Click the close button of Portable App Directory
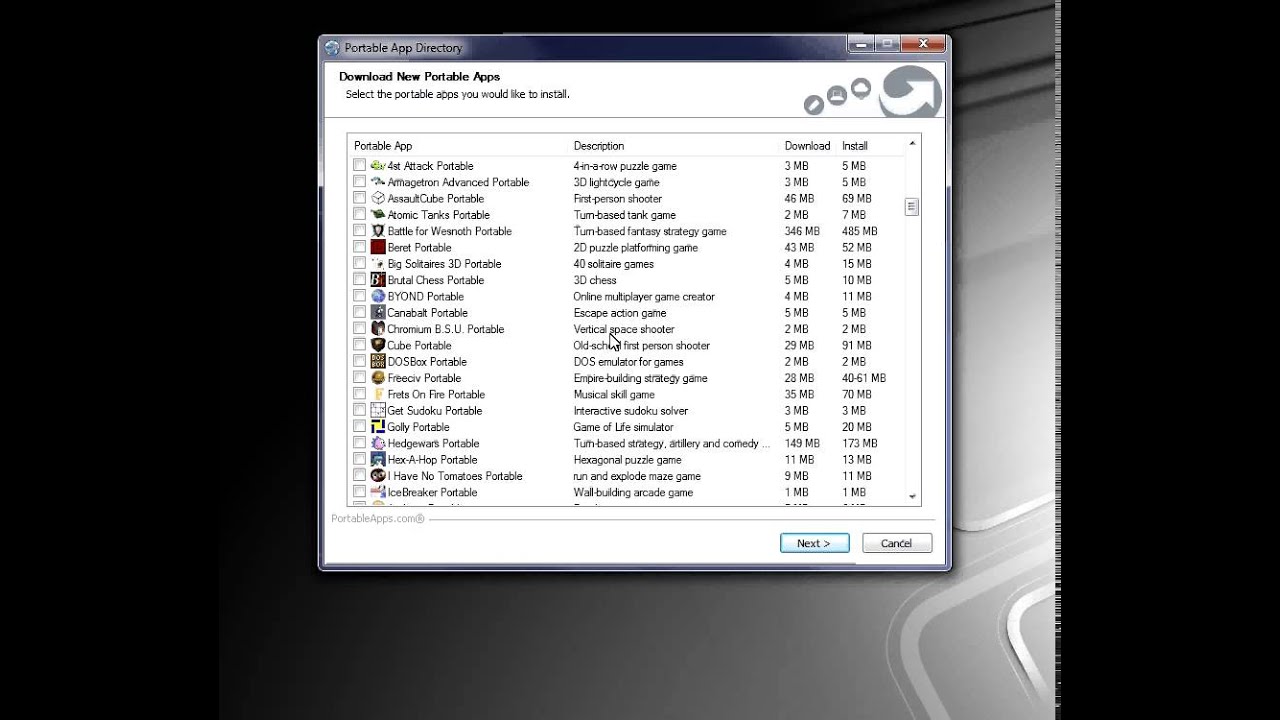Viewport: 1280px width, 720px height. tap(922, 44)
